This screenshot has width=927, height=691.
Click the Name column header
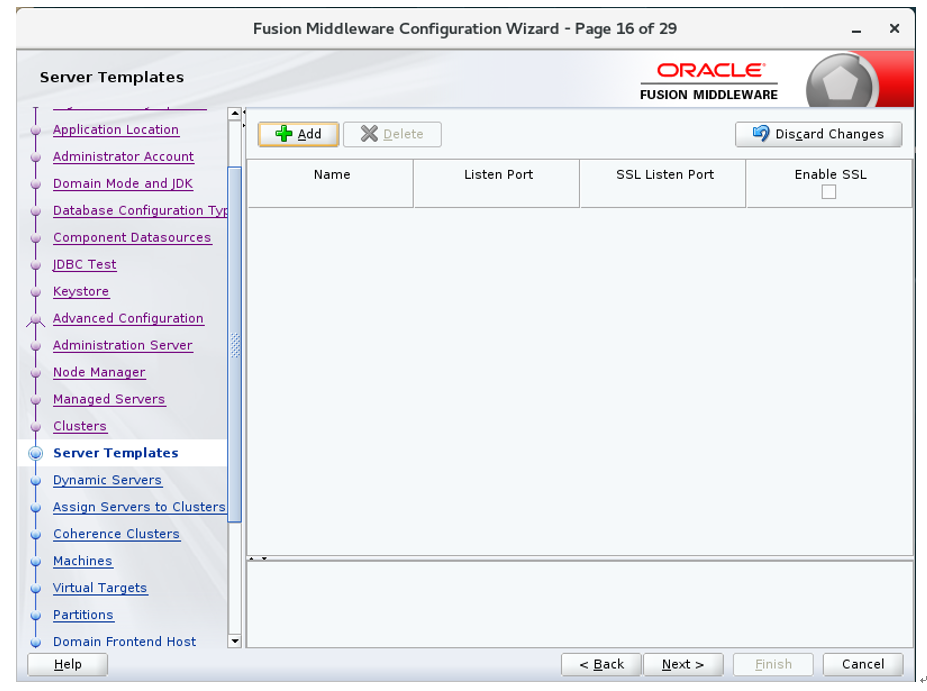tap(331, 183)
